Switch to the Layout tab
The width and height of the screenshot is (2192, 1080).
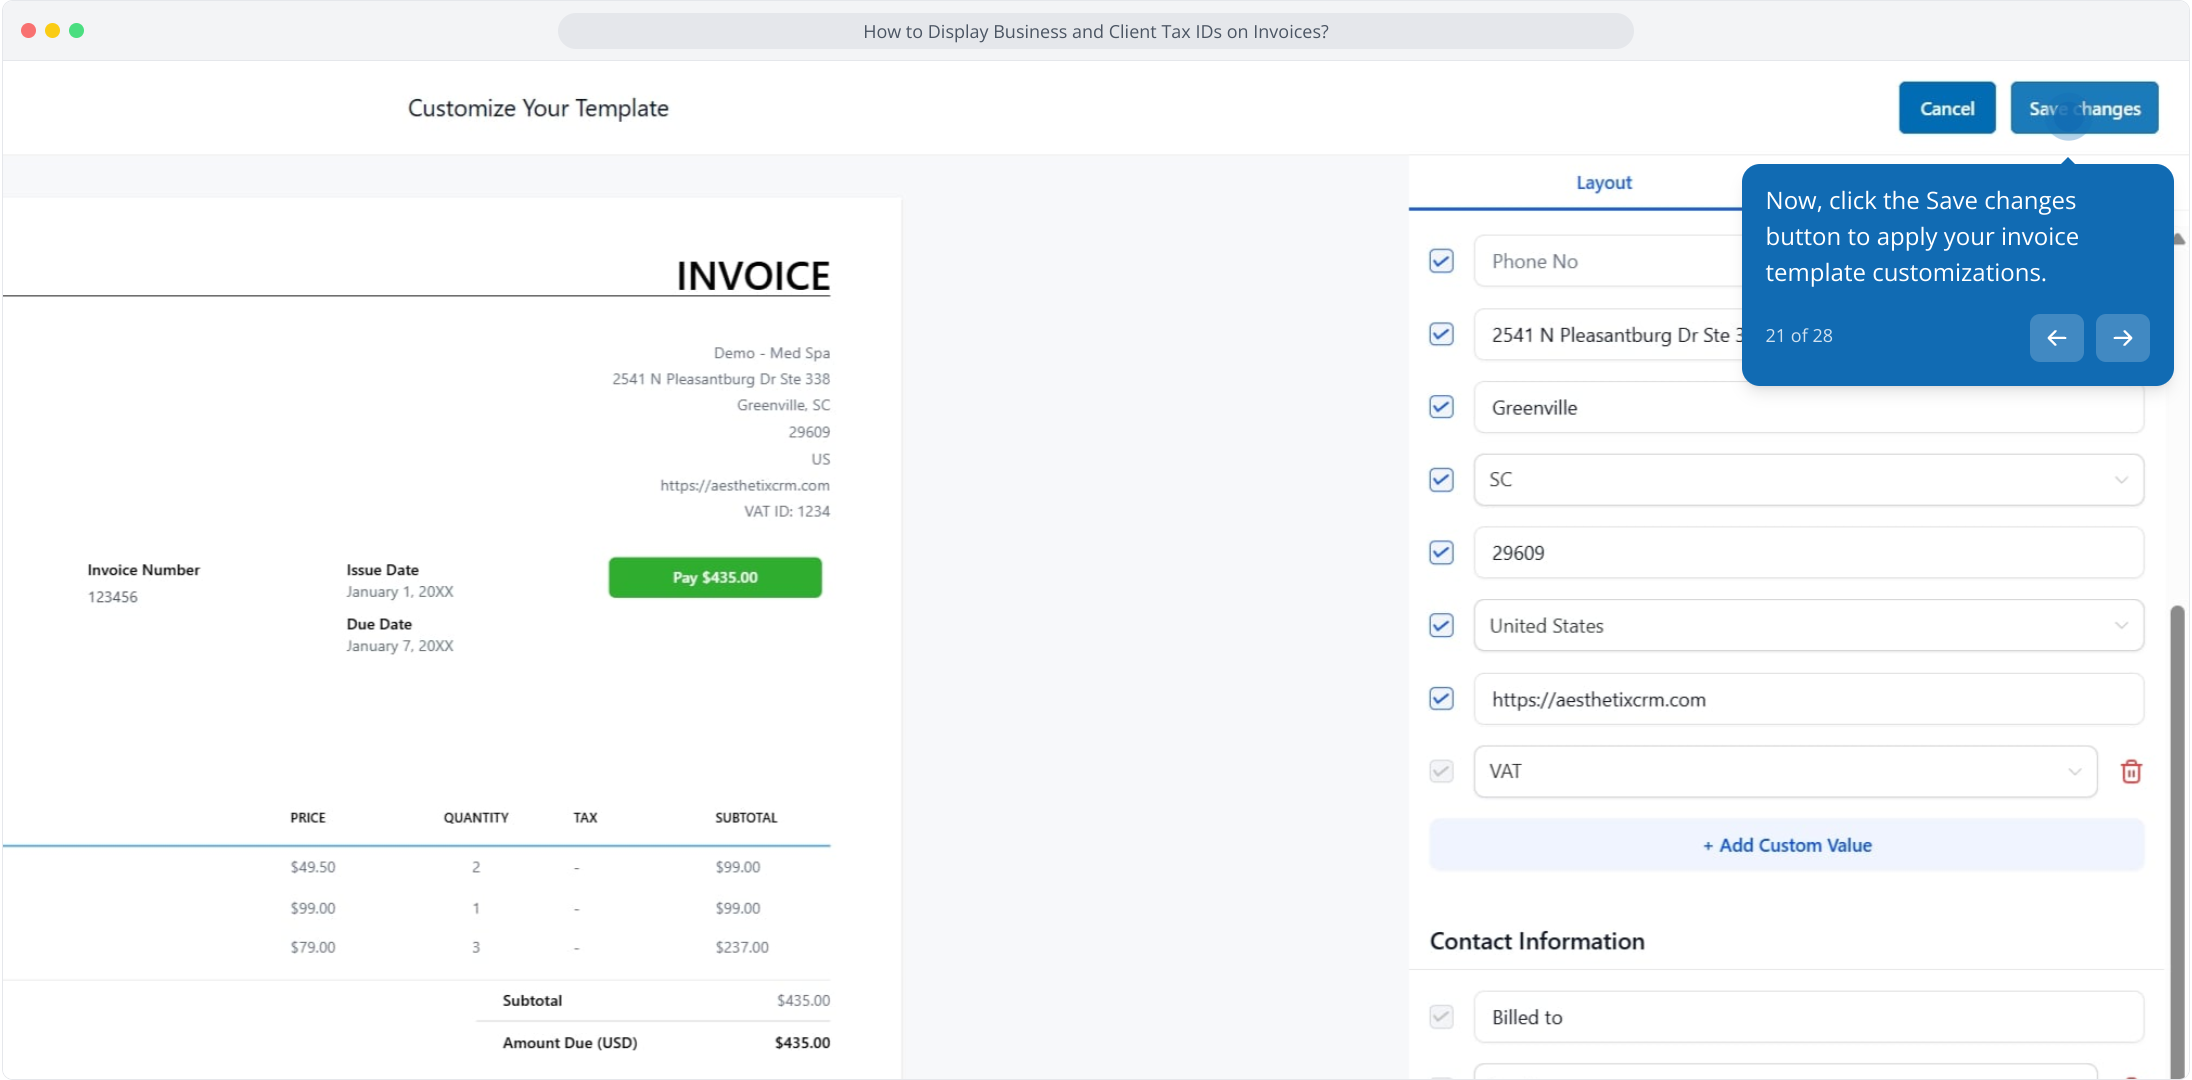pyautogui.click(x=1603, y=183)
